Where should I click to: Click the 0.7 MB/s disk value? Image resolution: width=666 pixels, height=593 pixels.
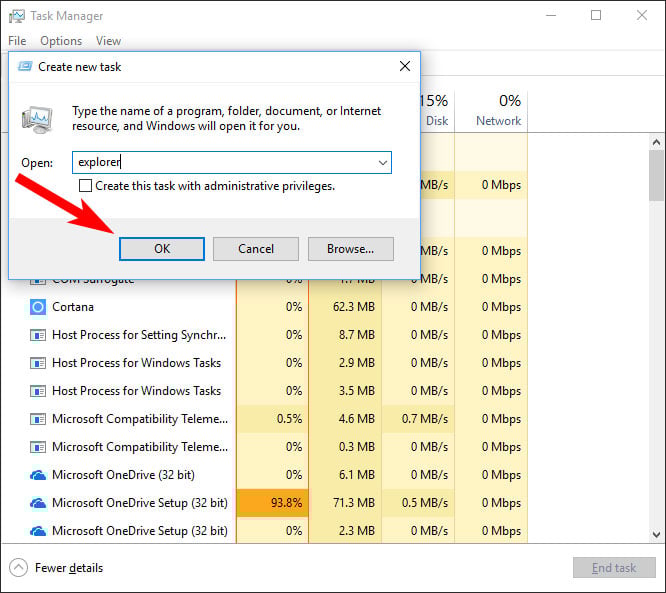pyautogui.click(x=425, y=419)
